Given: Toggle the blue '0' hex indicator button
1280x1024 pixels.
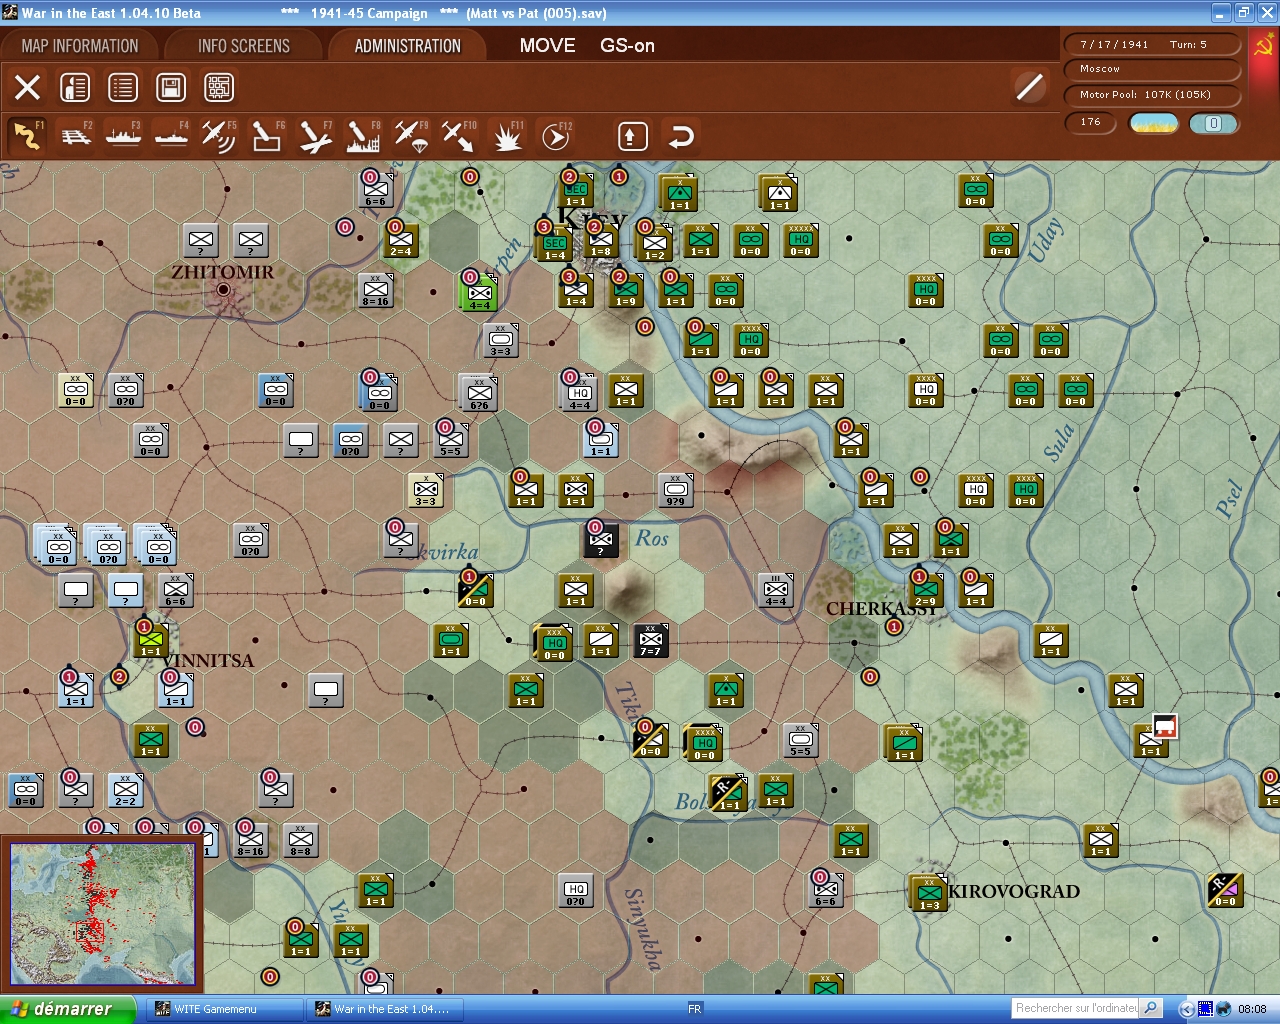Looking at the screenshot, I should click(x=1213, y=123).
